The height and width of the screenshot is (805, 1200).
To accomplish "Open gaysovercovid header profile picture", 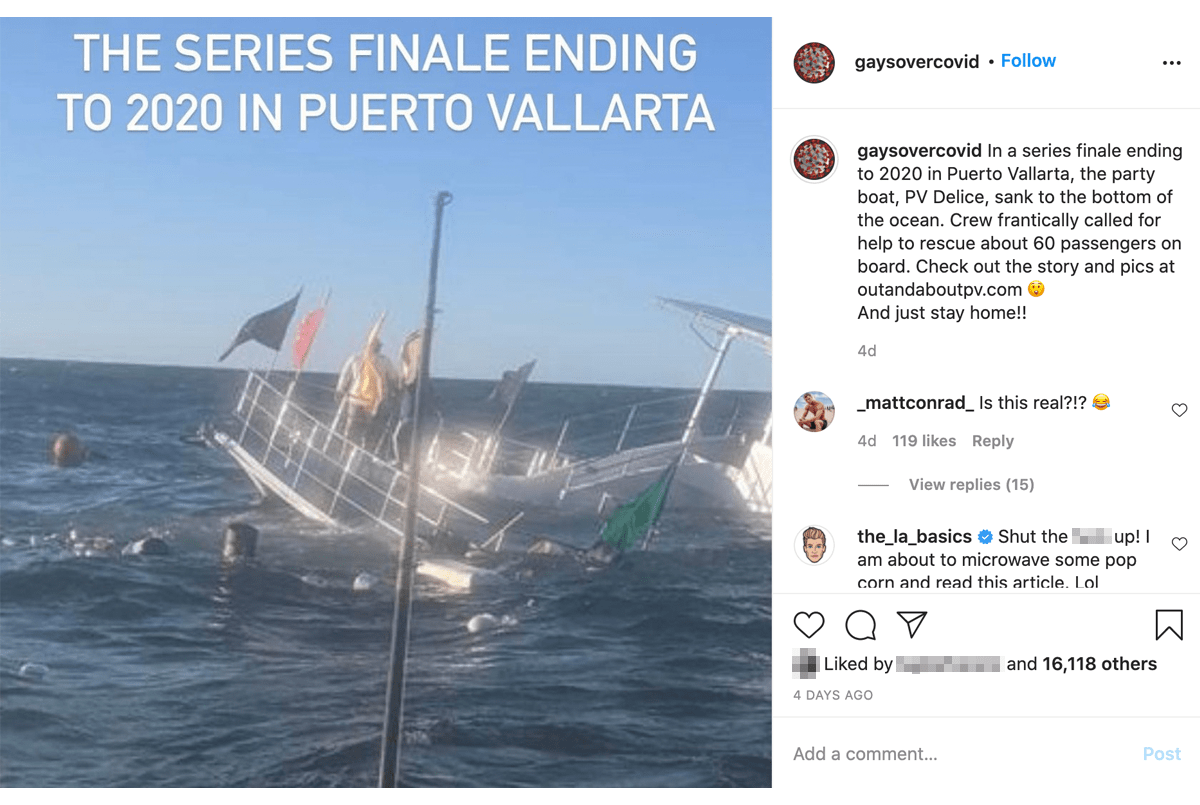I will coord(814,63).
